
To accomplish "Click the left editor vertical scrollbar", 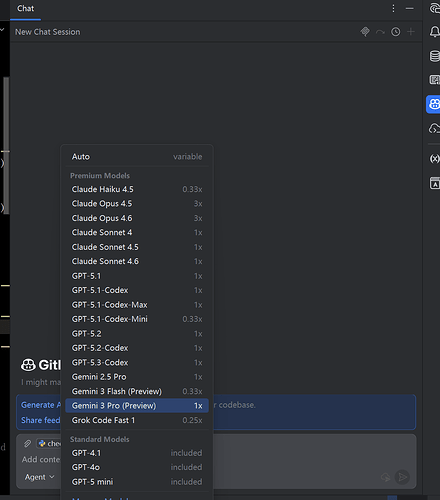I will 6,145.
